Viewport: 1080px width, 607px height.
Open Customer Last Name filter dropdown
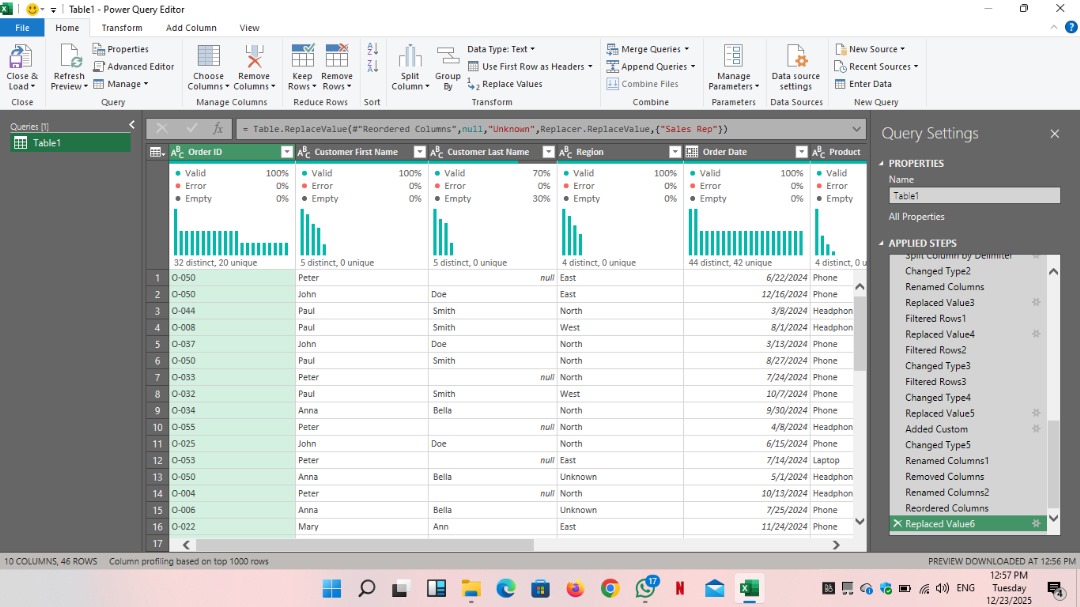coord(548,152)
